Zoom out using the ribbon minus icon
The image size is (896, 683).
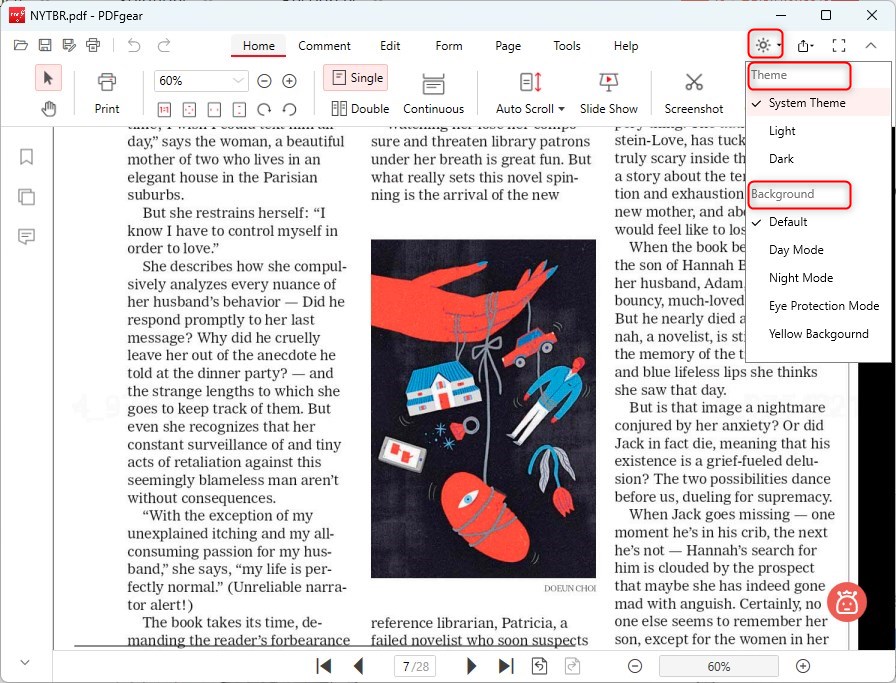pyautogui.click(x=264, y=81)
